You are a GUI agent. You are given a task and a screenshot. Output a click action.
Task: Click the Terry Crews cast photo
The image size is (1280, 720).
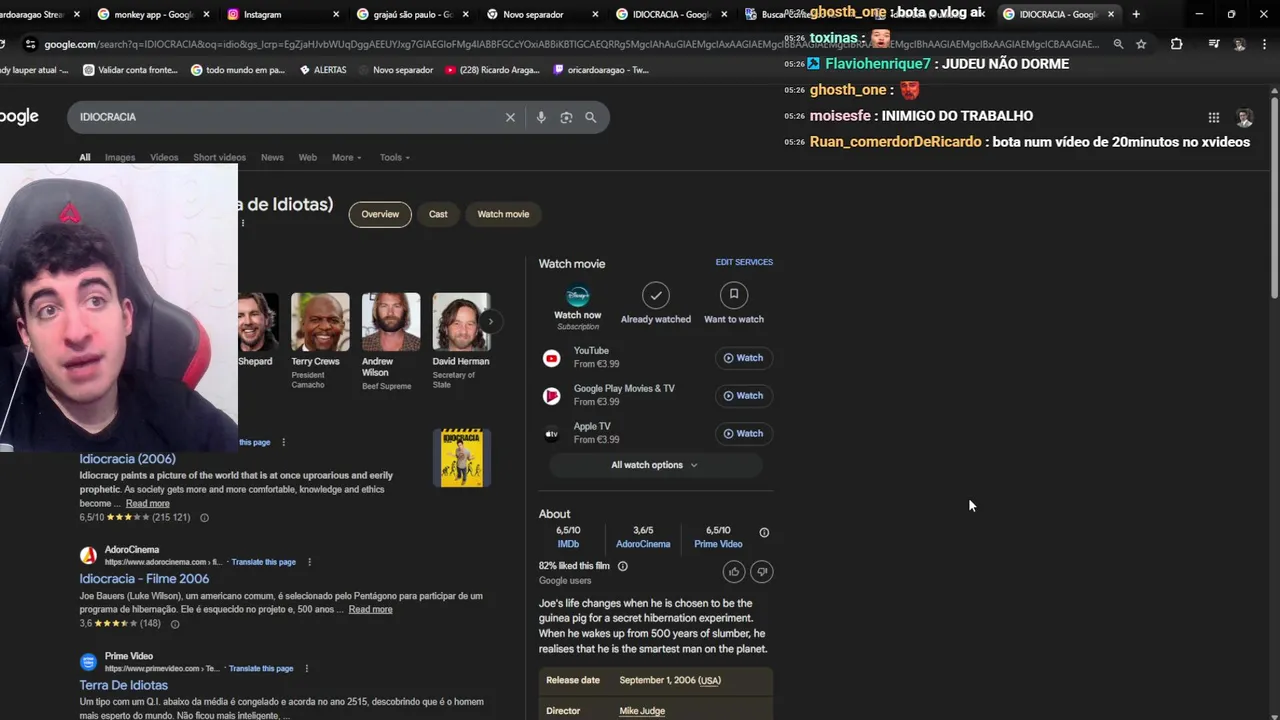click(320, 321)
